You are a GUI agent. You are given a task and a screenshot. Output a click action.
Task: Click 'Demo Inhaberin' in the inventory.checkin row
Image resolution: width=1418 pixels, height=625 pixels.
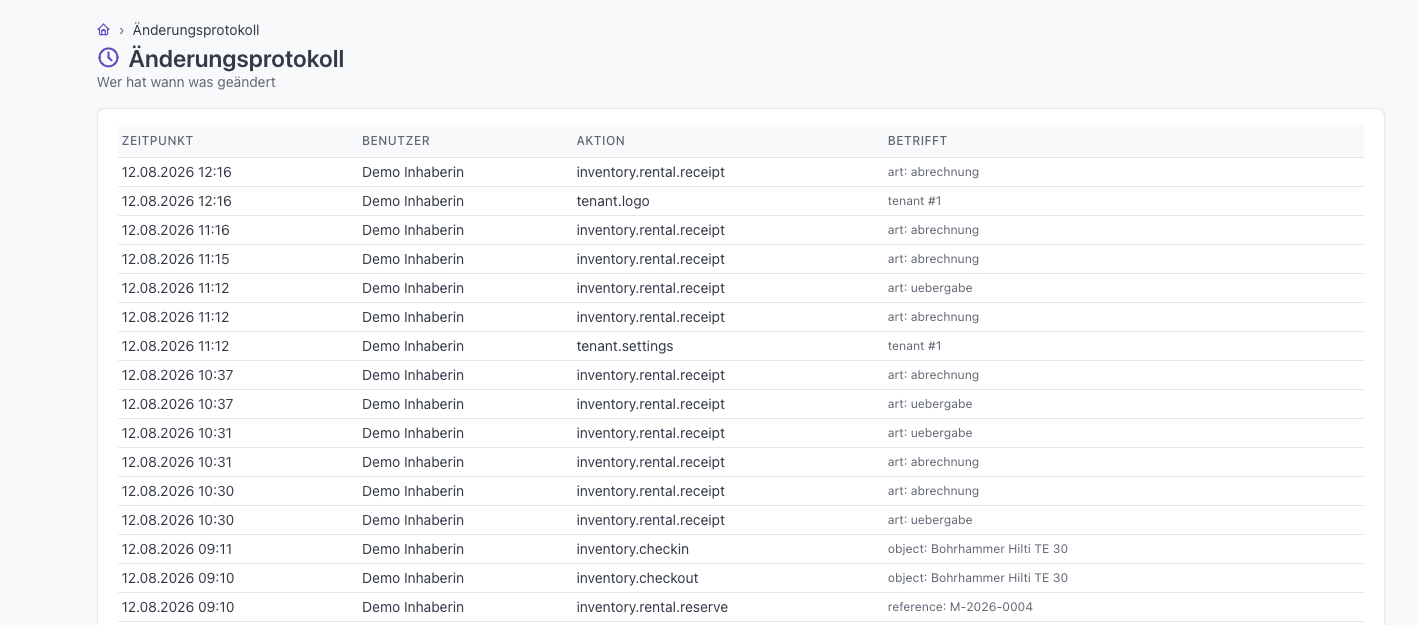tap(413, 549)
